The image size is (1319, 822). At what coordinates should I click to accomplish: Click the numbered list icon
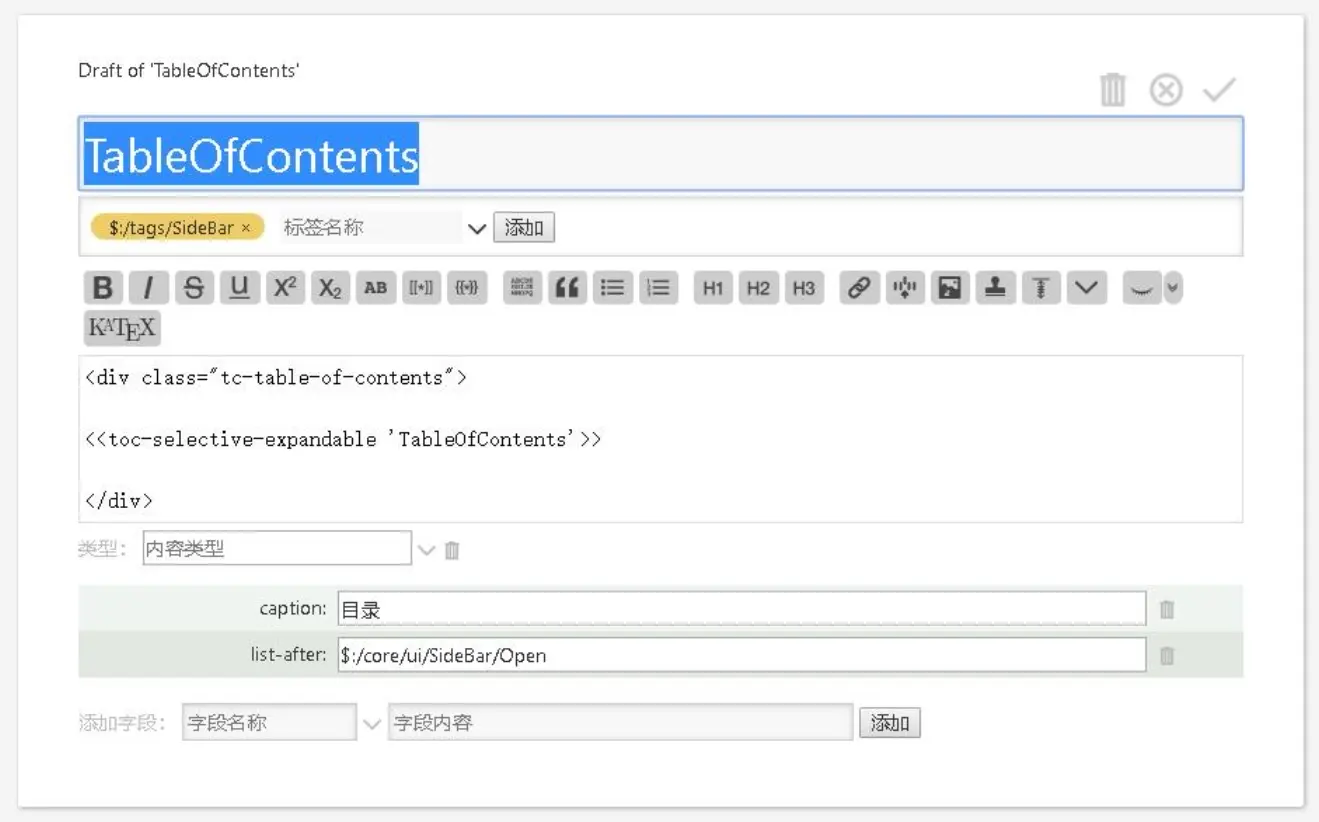[658, 288]
